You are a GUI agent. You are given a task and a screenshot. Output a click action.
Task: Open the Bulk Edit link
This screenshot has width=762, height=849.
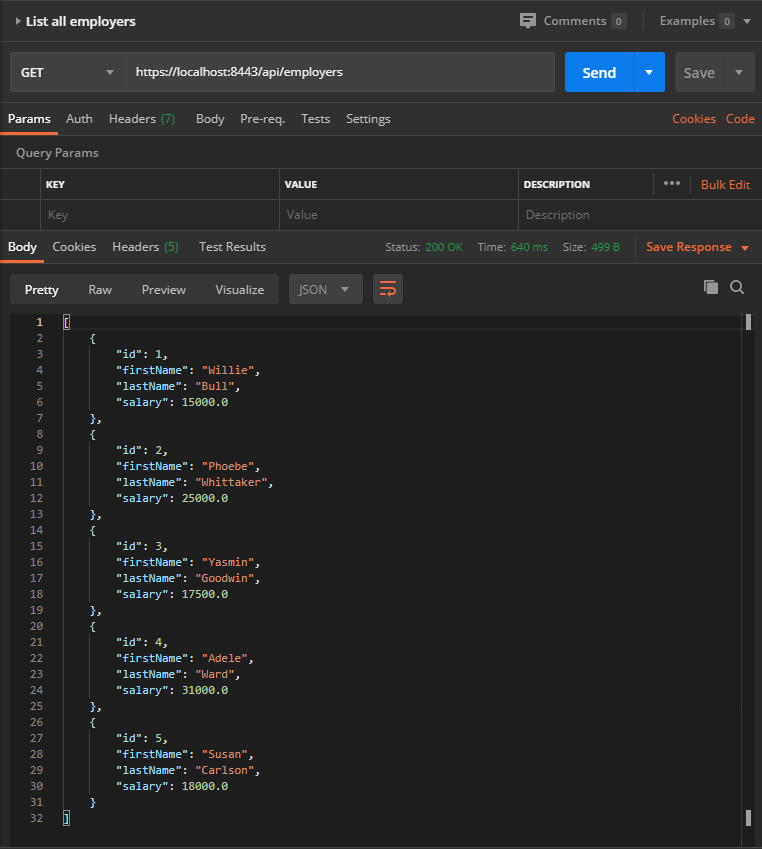tap(725, 185)
